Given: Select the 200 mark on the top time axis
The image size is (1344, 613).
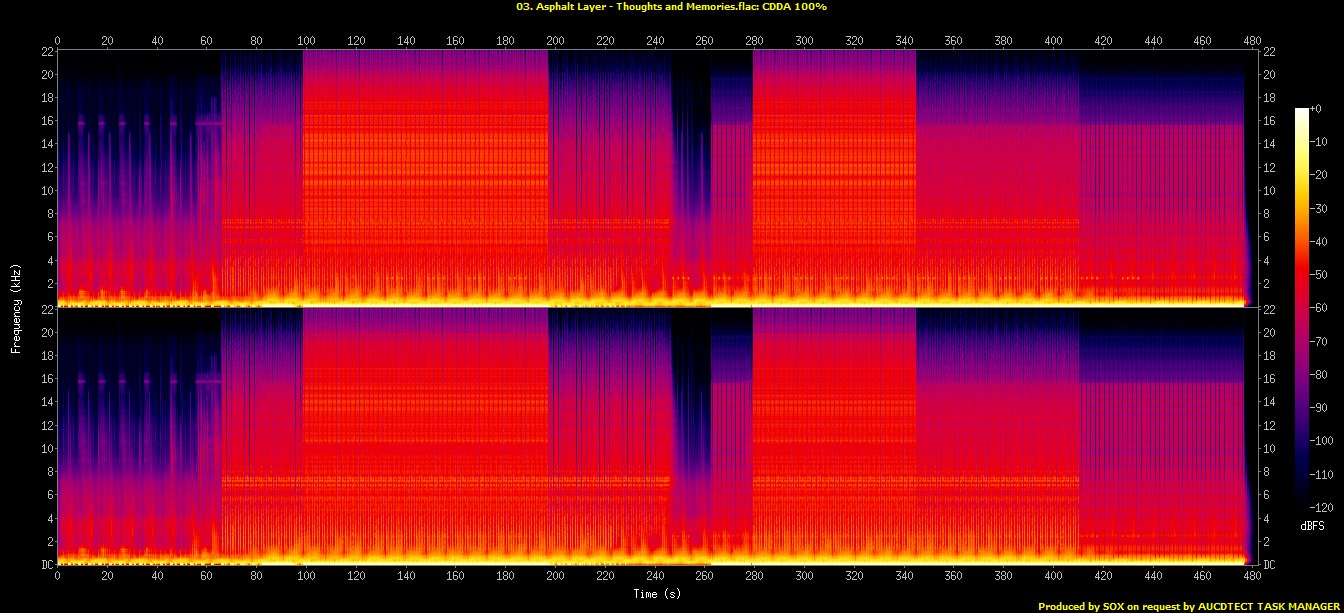Looking at the screenshot, I should [x=555, y=41].
